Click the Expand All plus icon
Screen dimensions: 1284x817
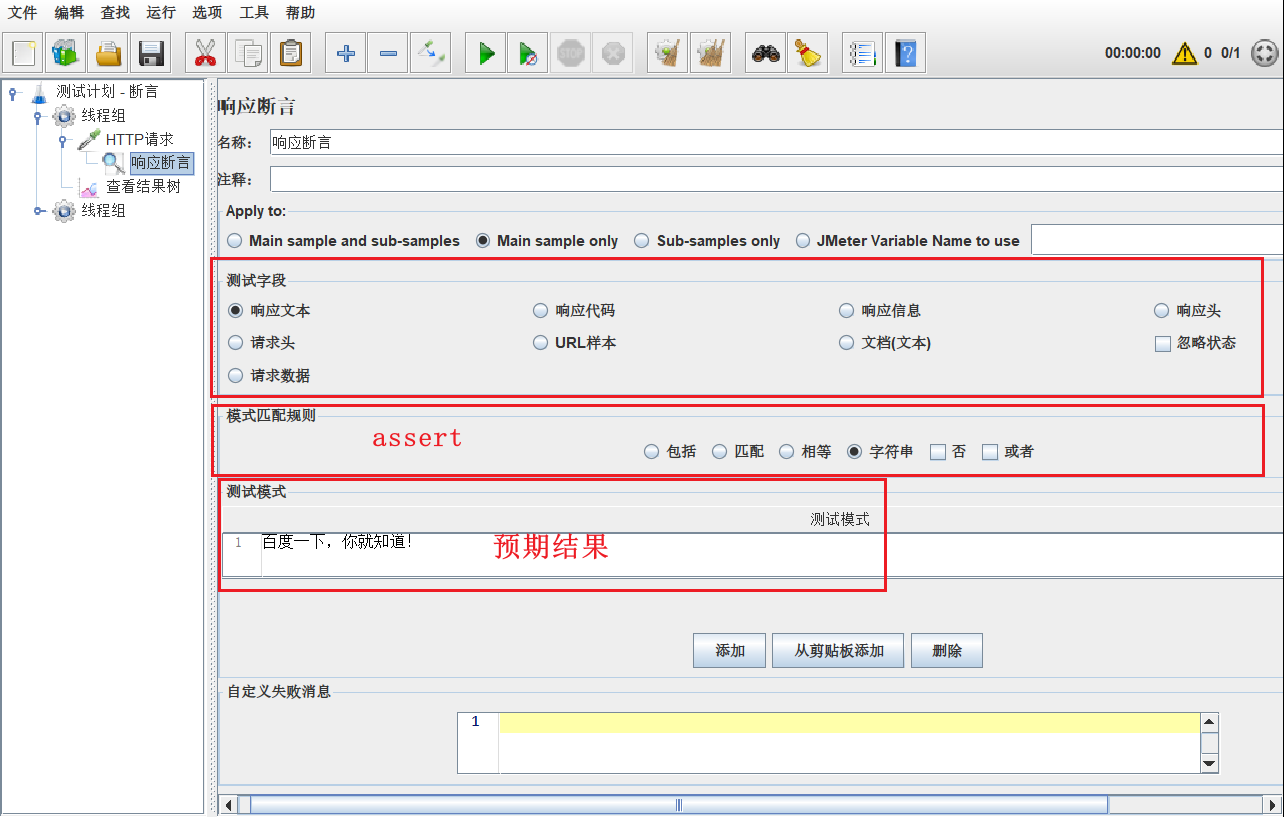click(x=345, y=53)
